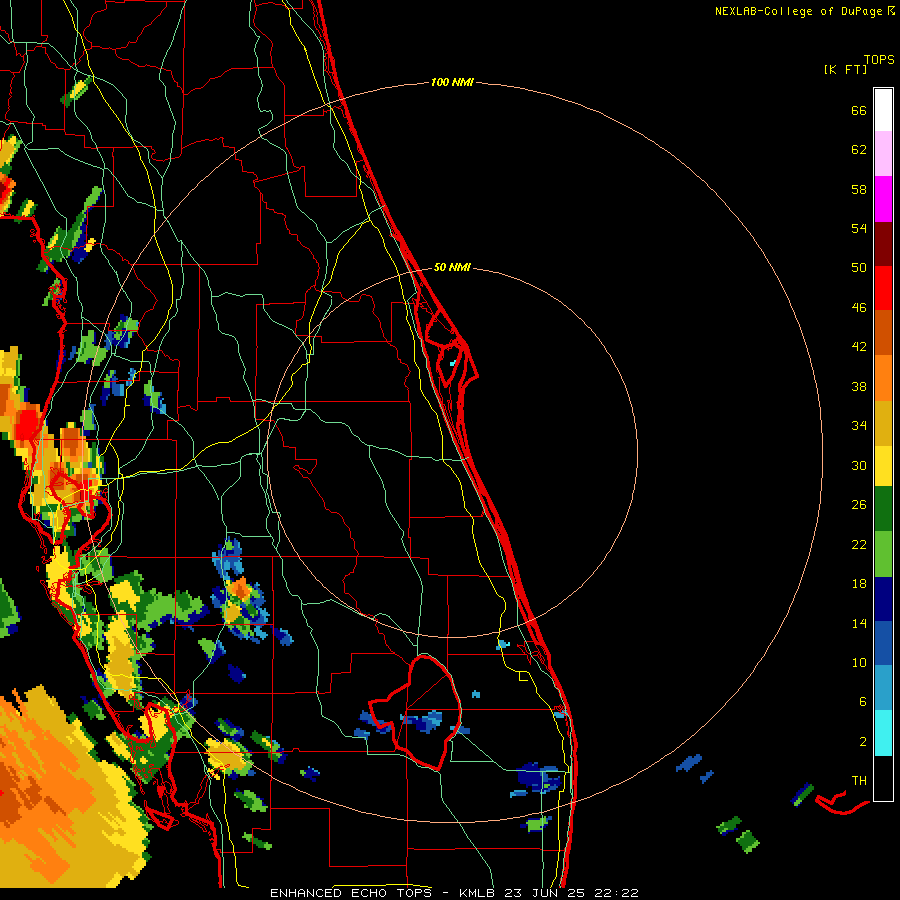Viewport: 900px width, 900px height.
Task: Click the light pink swatch at 62
Action: coord(883,153)
